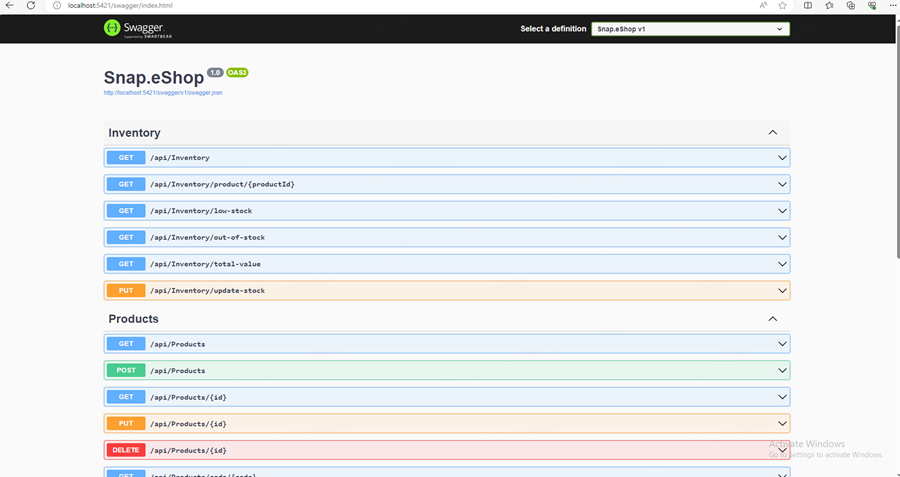Viewport: 900px width, 477px height.
Task: Click the POST /api/Products method button
Action: coord(126,370)
